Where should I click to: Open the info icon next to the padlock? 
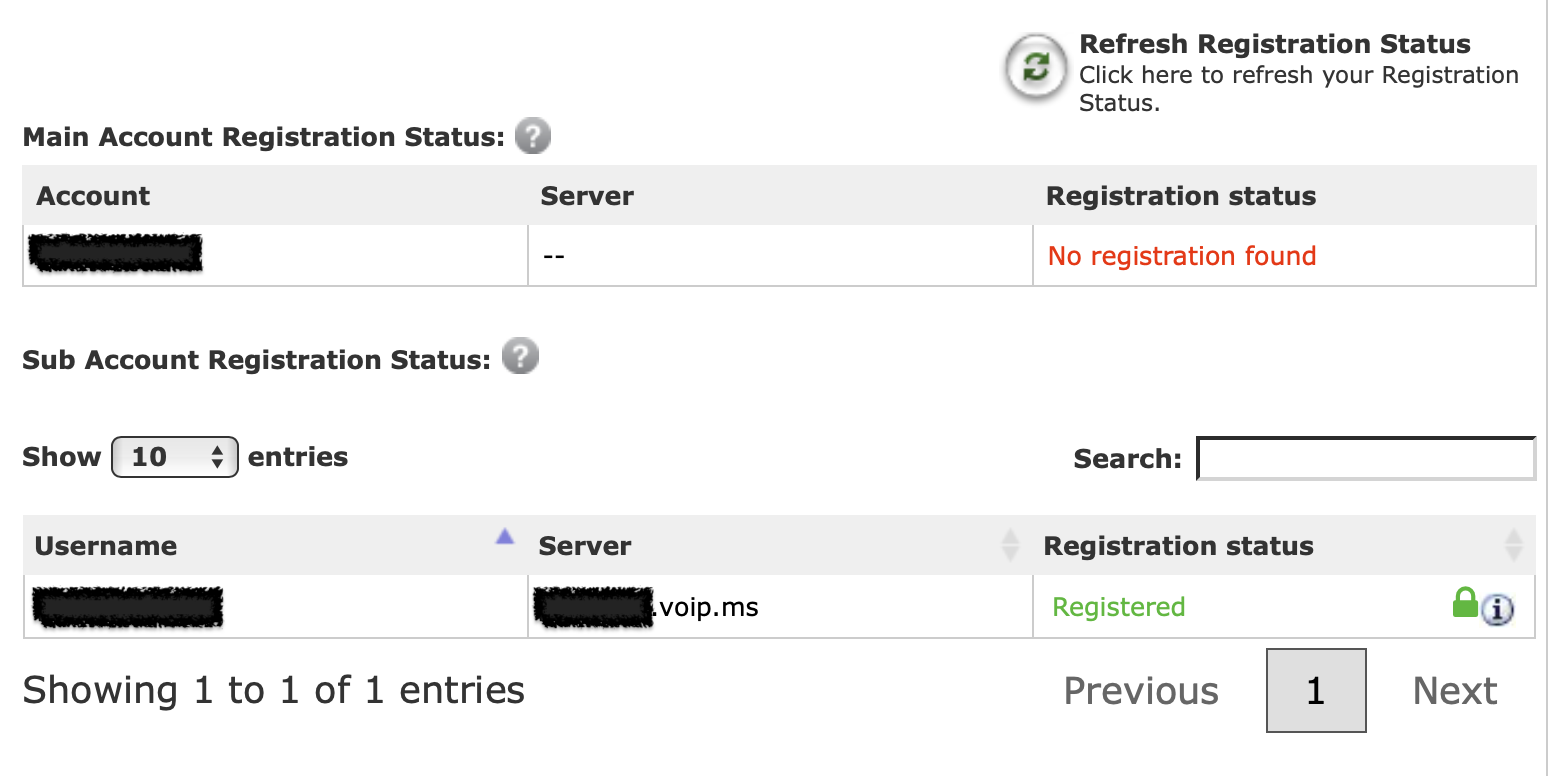[1496, 609]
